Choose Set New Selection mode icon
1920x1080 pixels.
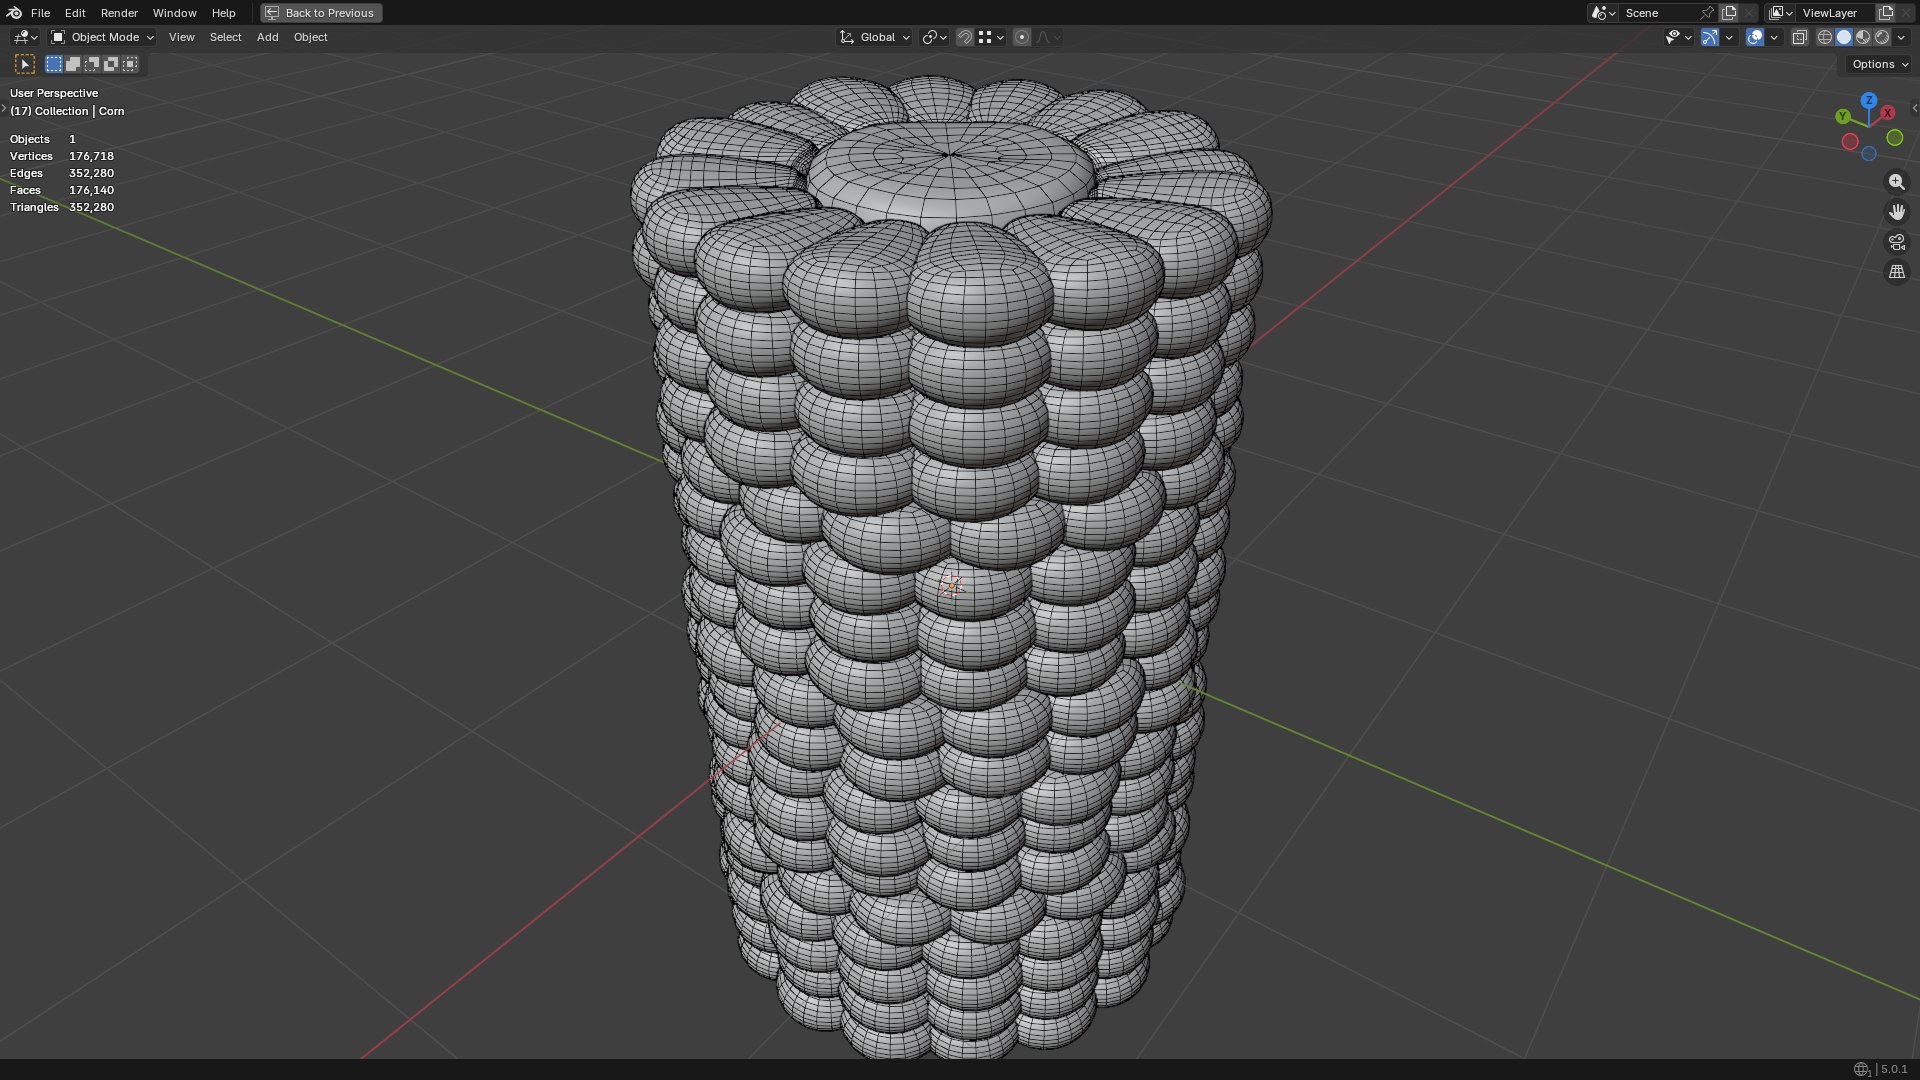(54, 64)
